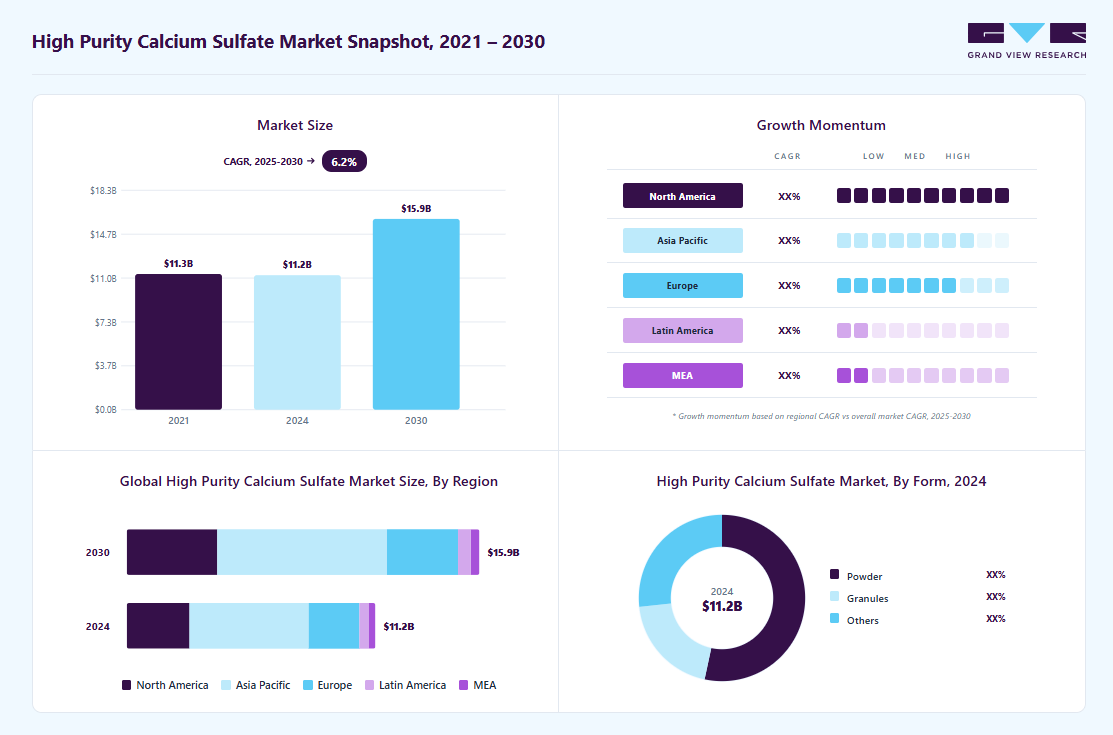Click the dashboard title text

(x=288, y=42)
